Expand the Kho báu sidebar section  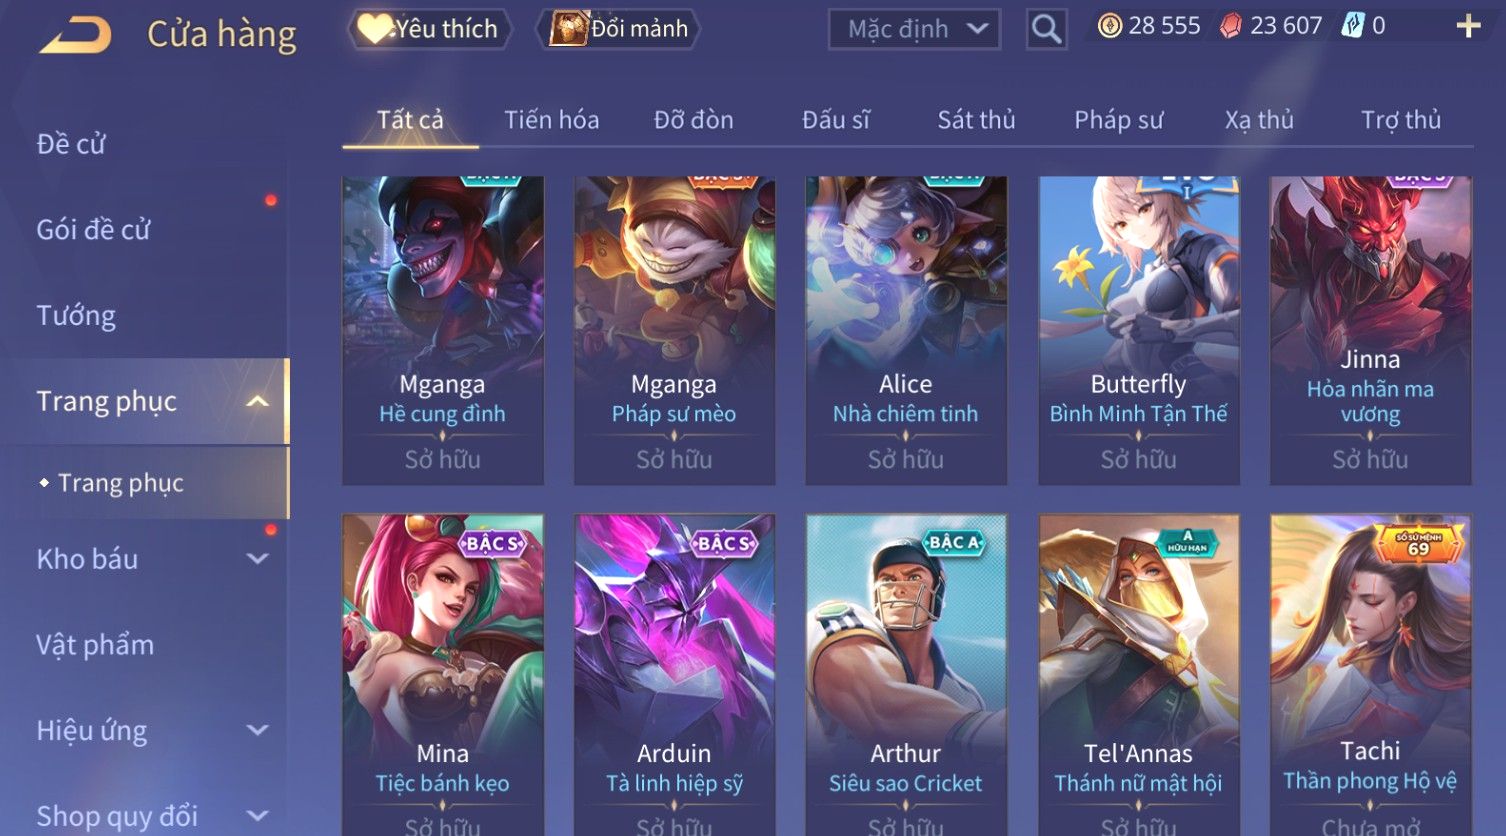tap(257, 559)
